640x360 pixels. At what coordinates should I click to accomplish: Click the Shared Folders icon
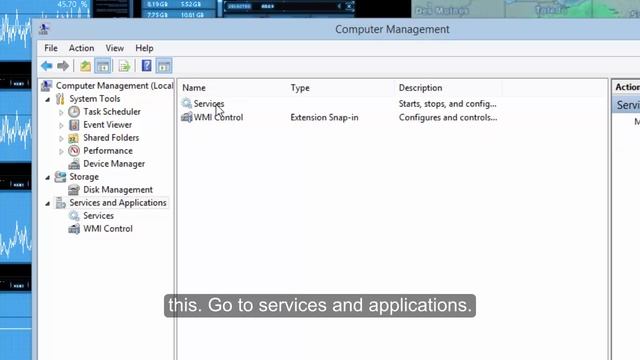click(73, 138)
